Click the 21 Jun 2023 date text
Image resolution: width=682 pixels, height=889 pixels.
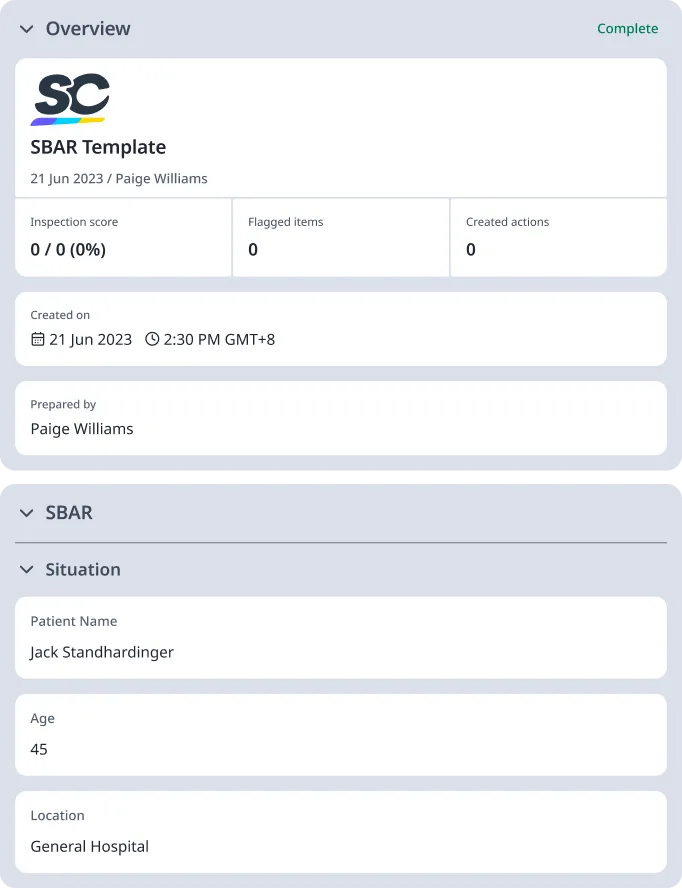[66, 178]
